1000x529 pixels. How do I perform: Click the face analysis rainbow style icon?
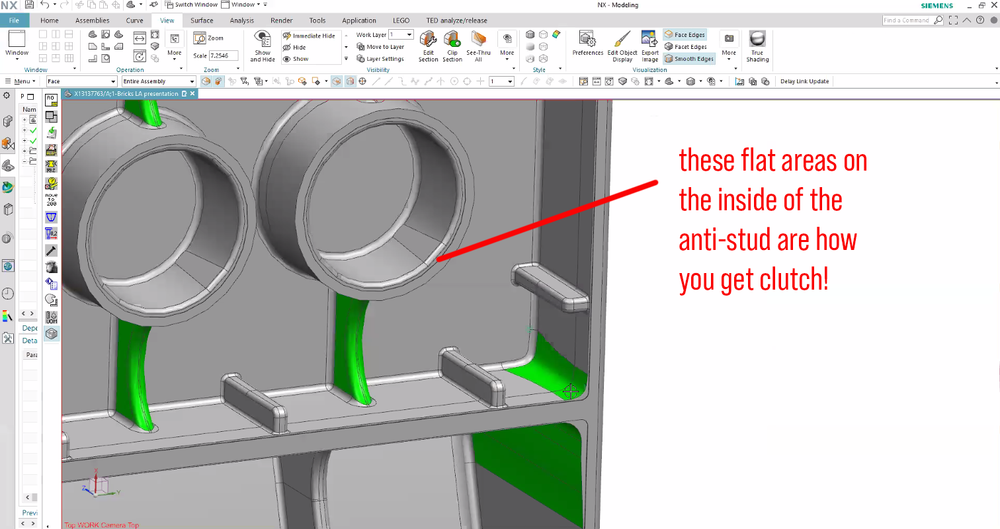556,34
